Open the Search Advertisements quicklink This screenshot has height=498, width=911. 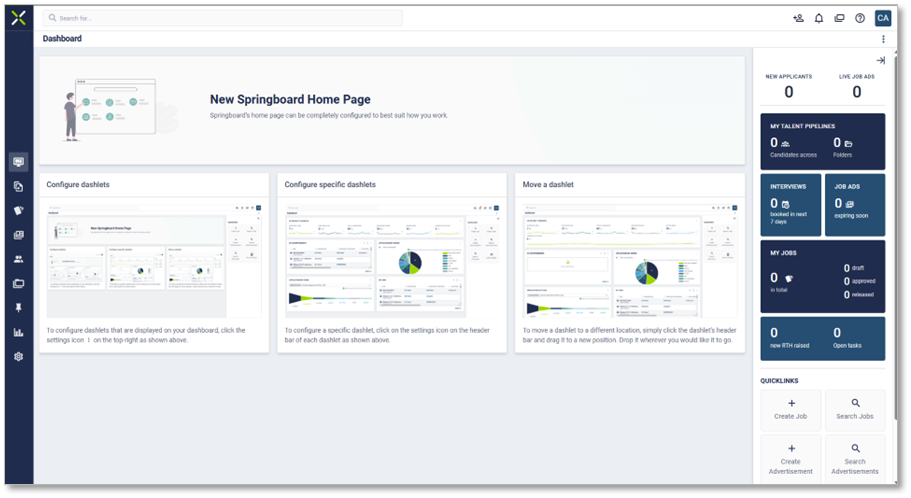pyautogui.click(x=855, y=458)
